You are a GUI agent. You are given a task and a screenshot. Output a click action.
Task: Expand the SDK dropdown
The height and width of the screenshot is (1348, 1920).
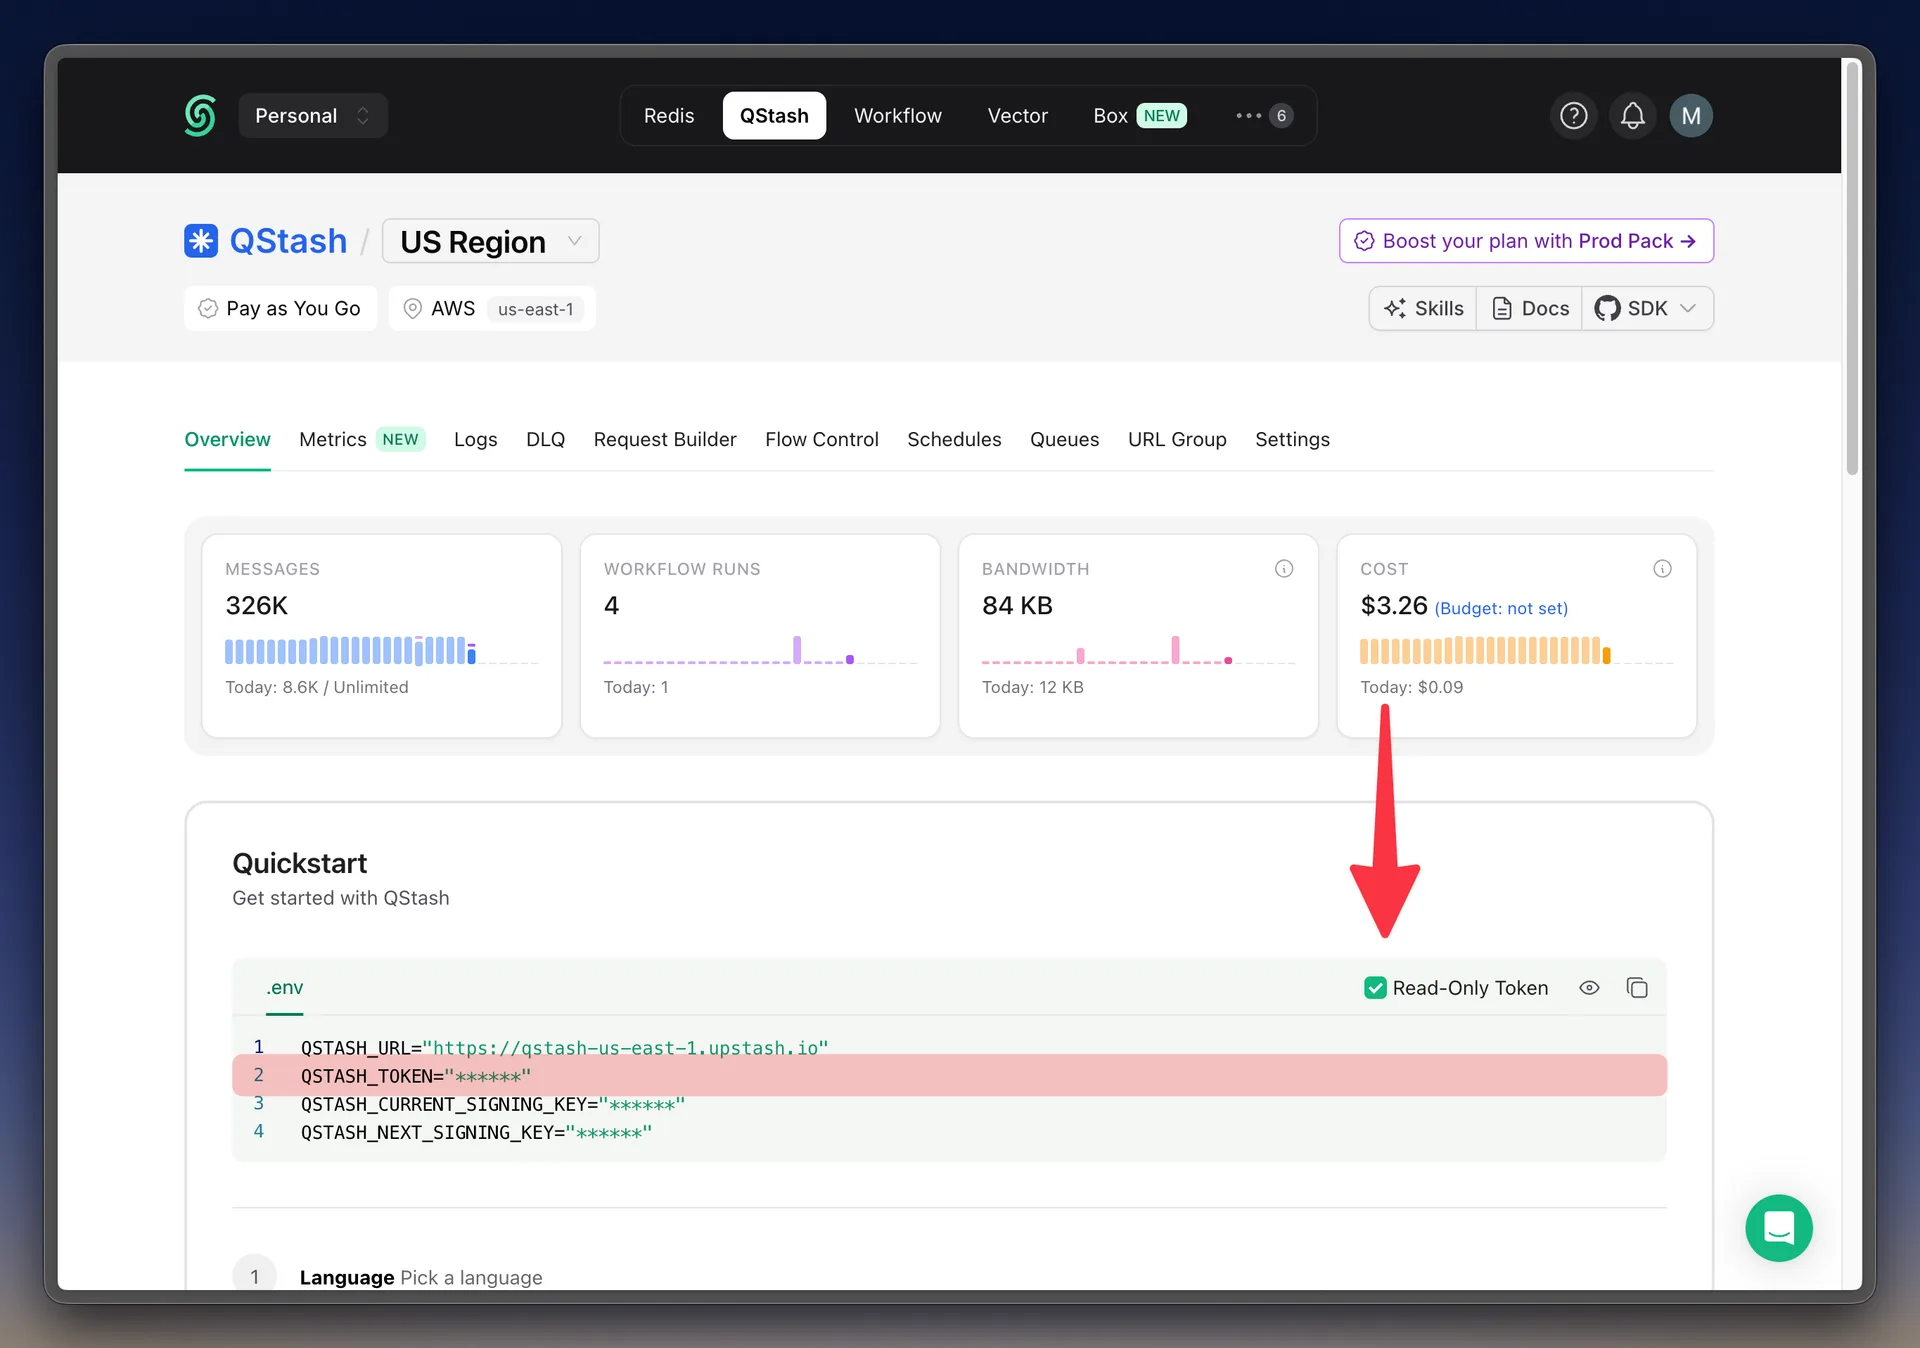(1646, 308)
